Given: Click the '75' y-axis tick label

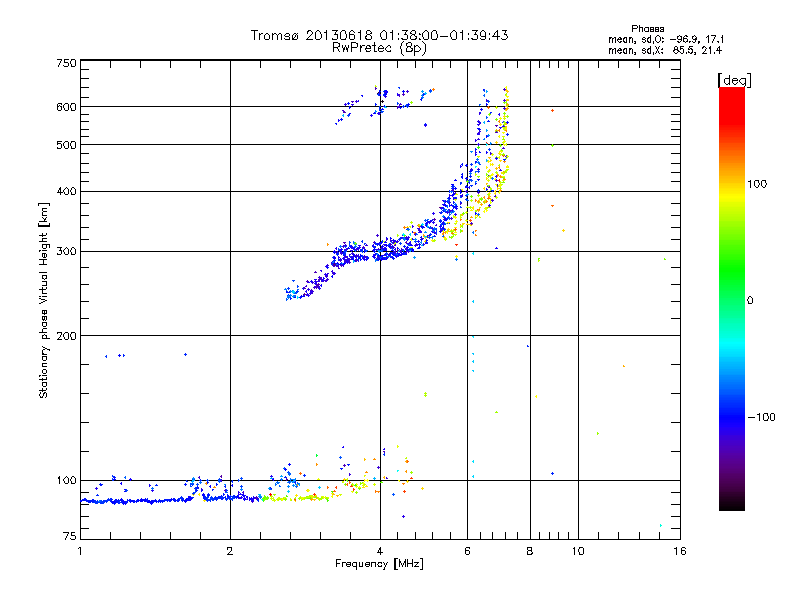Looking at the screenshot, I should click(70, 536).
